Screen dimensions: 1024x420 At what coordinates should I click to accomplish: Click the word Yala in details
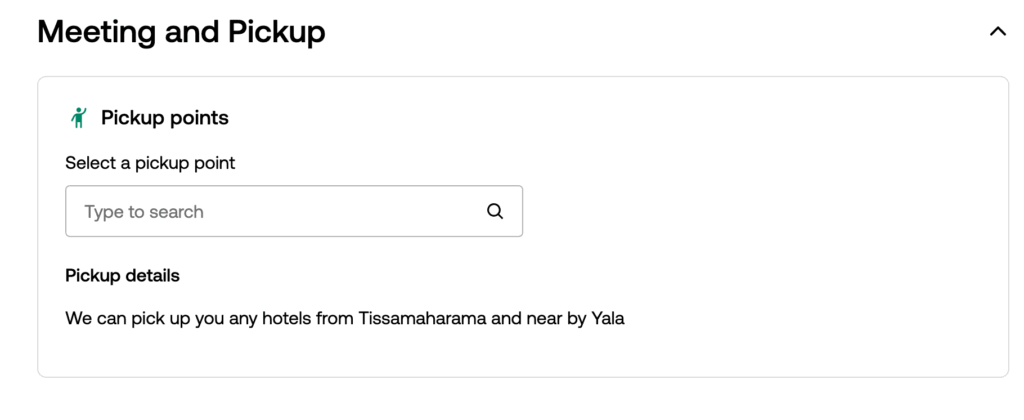pos(608,320)
